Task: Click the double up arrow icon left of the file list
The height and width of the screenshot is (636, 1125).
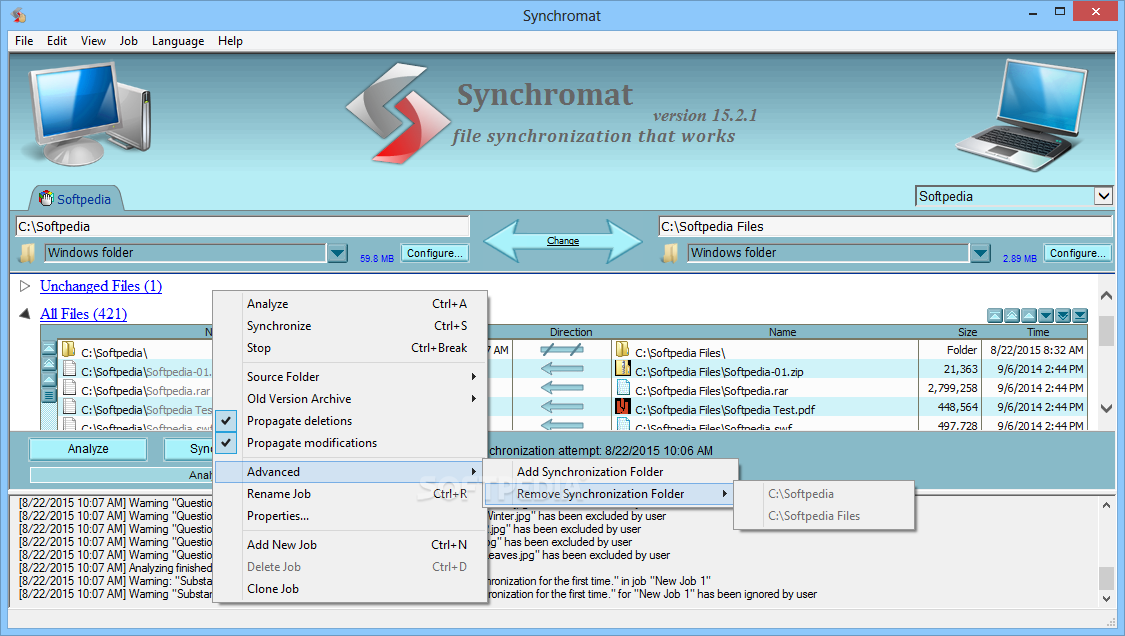Action: tap(49, 364)
